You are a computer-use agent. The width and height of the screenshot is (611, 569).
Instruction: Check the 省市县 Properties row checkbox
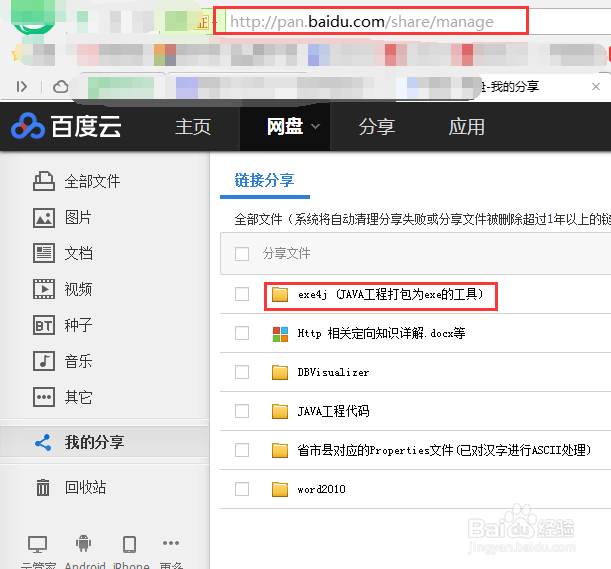pos(242,450)
